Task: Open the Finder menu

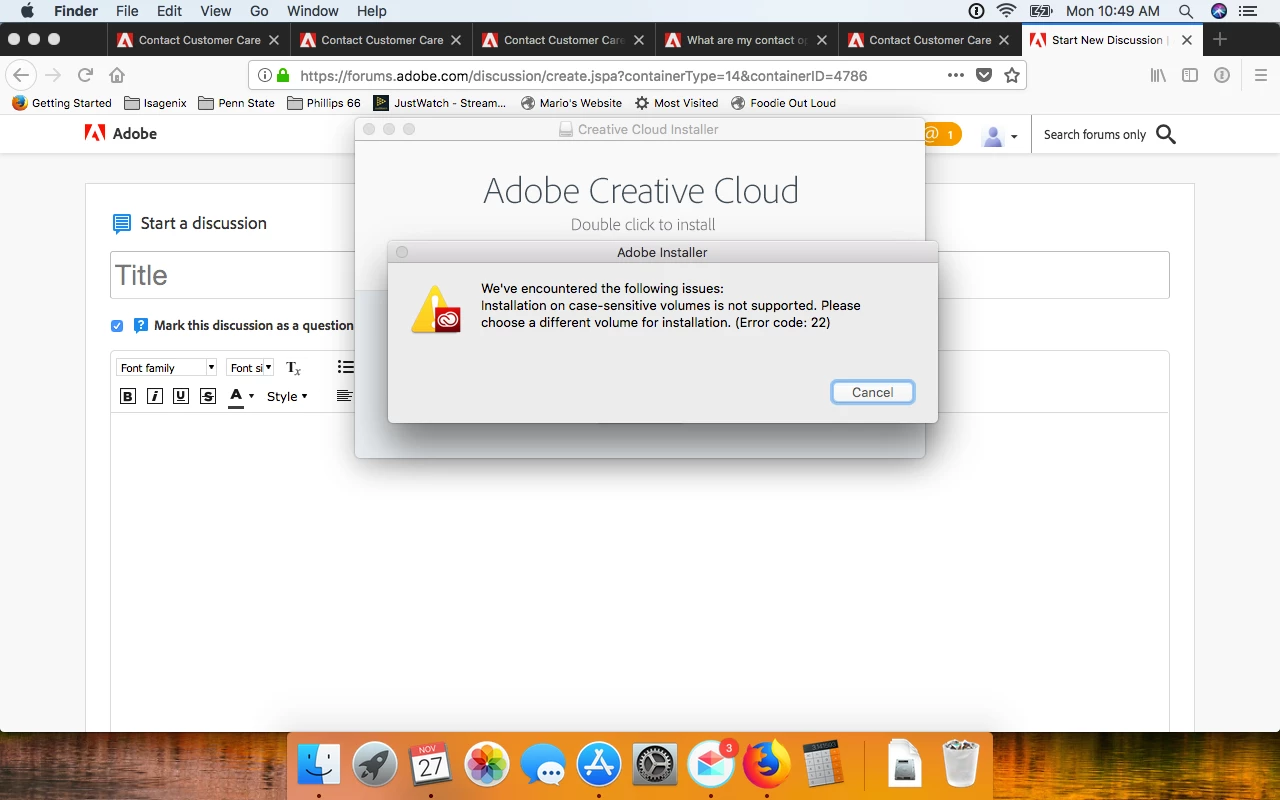Action: [75, 11]
